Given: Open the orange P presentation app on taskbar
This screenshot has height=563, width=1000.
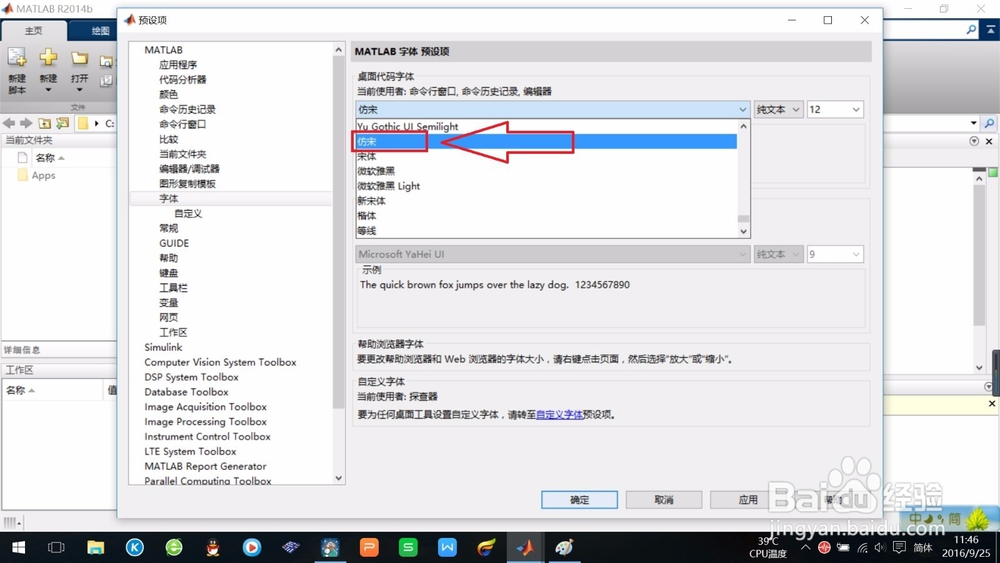Looking at the screenshot, I should coord(369,548).
